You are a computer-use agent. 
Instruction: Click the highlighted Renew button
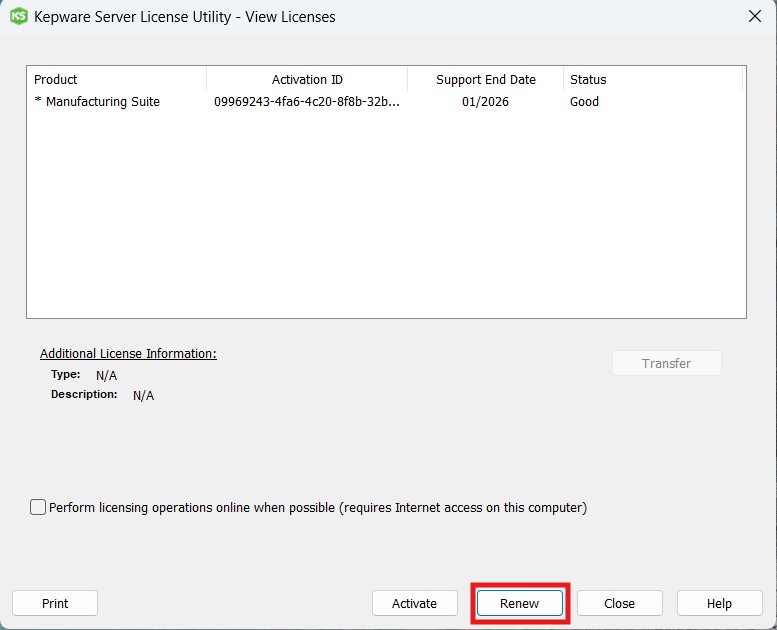(x=519, y=603)
